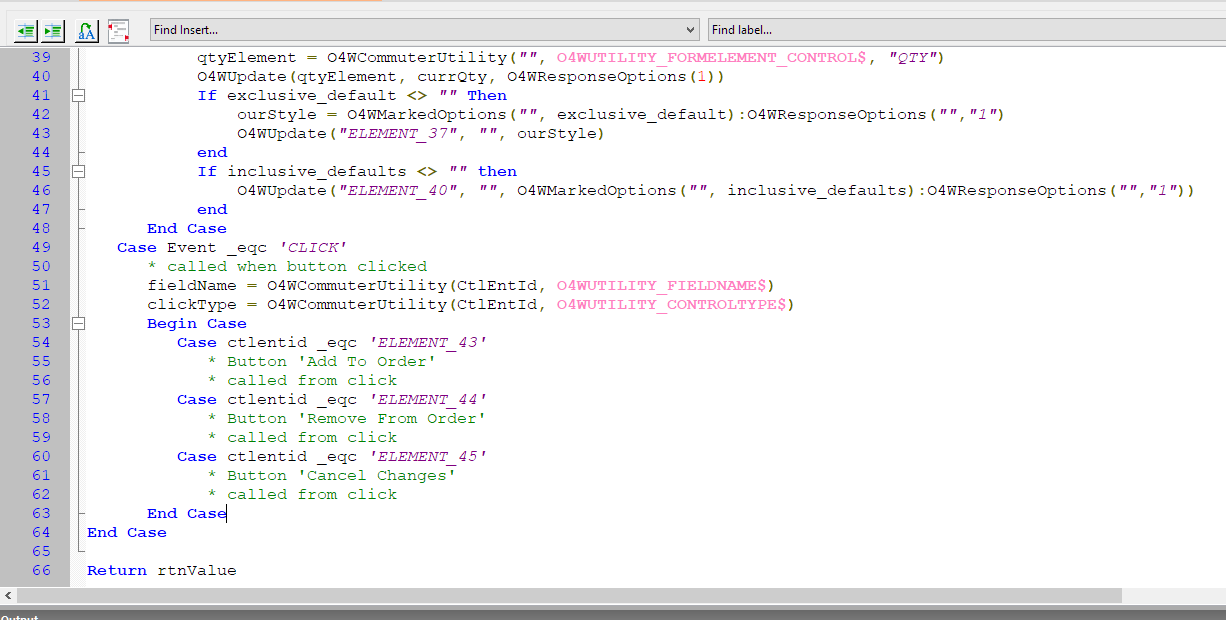Click the Output panel header

point(613,615)
